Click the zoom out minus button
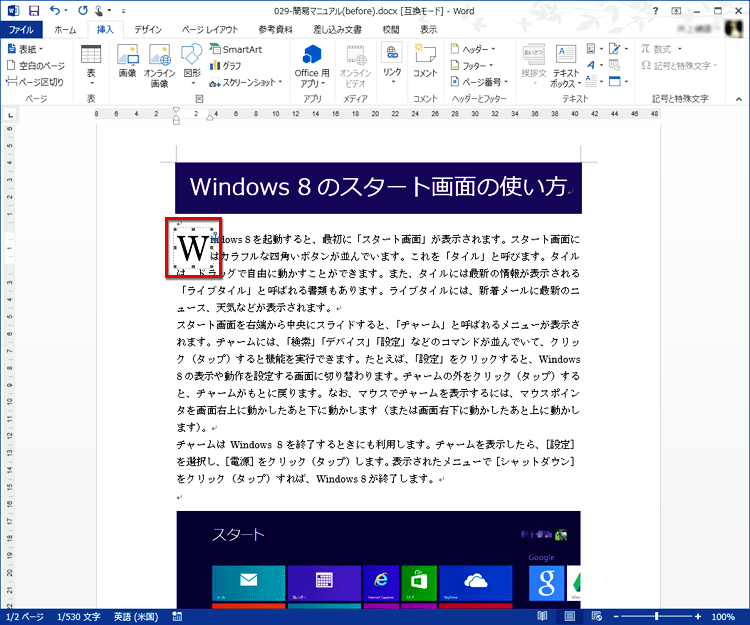The width and height of the screenshot is (750, 625). (x=616, y=617)
